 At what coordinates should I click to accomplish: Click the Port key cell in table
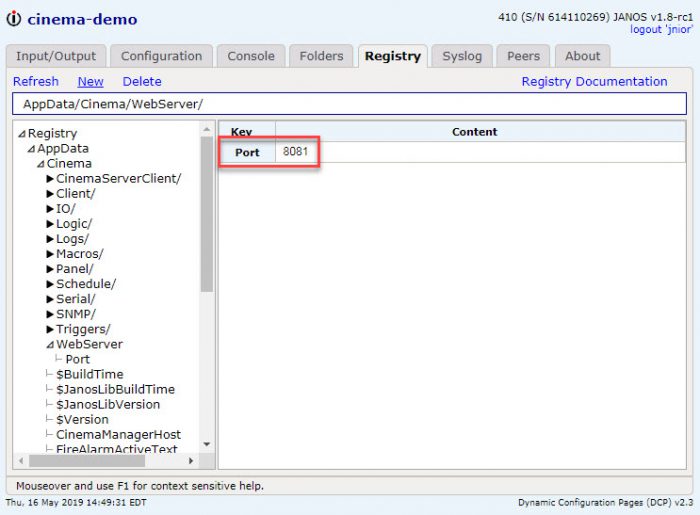point(247,152)
